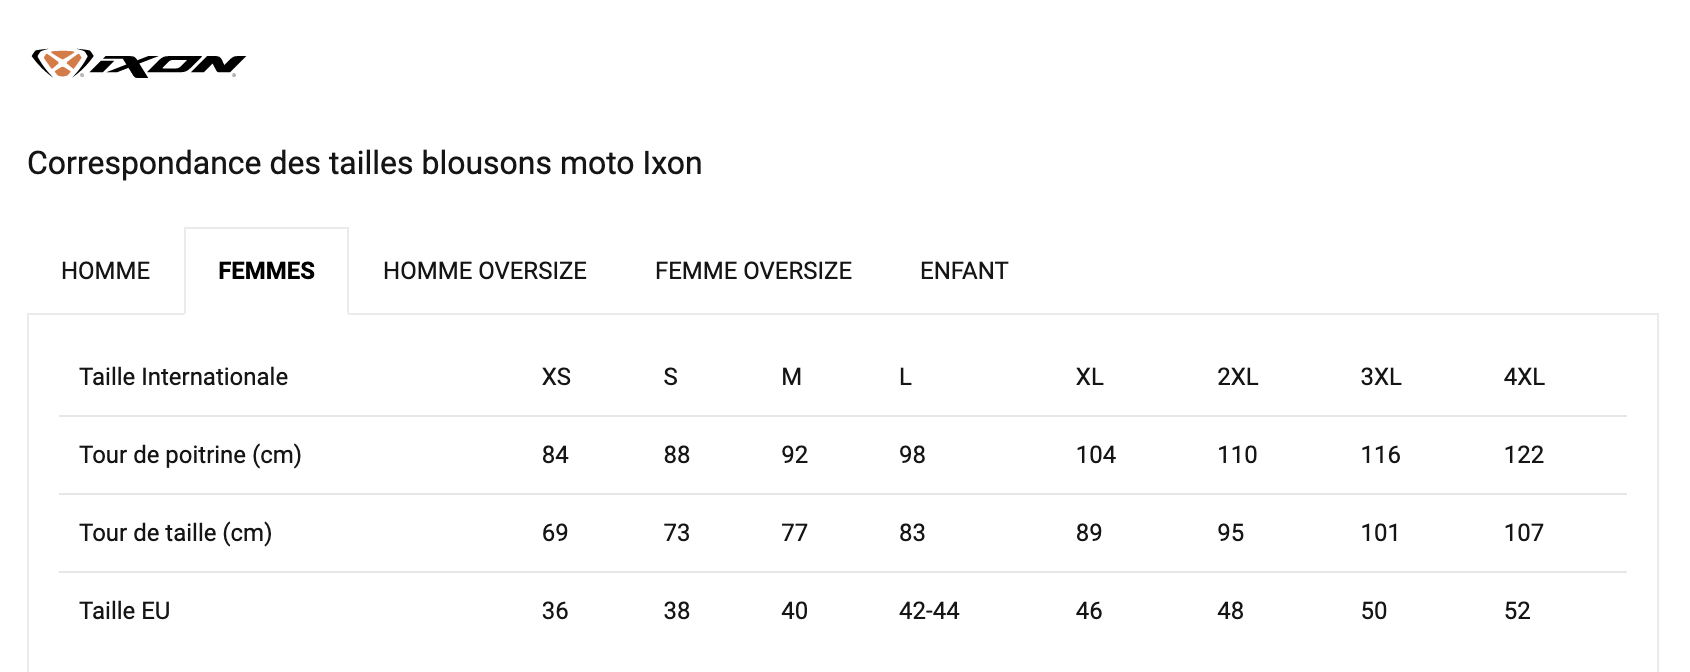Click the 42-44 EU size cell
This screenshot has height=672, width=1690.
point(929,611)
